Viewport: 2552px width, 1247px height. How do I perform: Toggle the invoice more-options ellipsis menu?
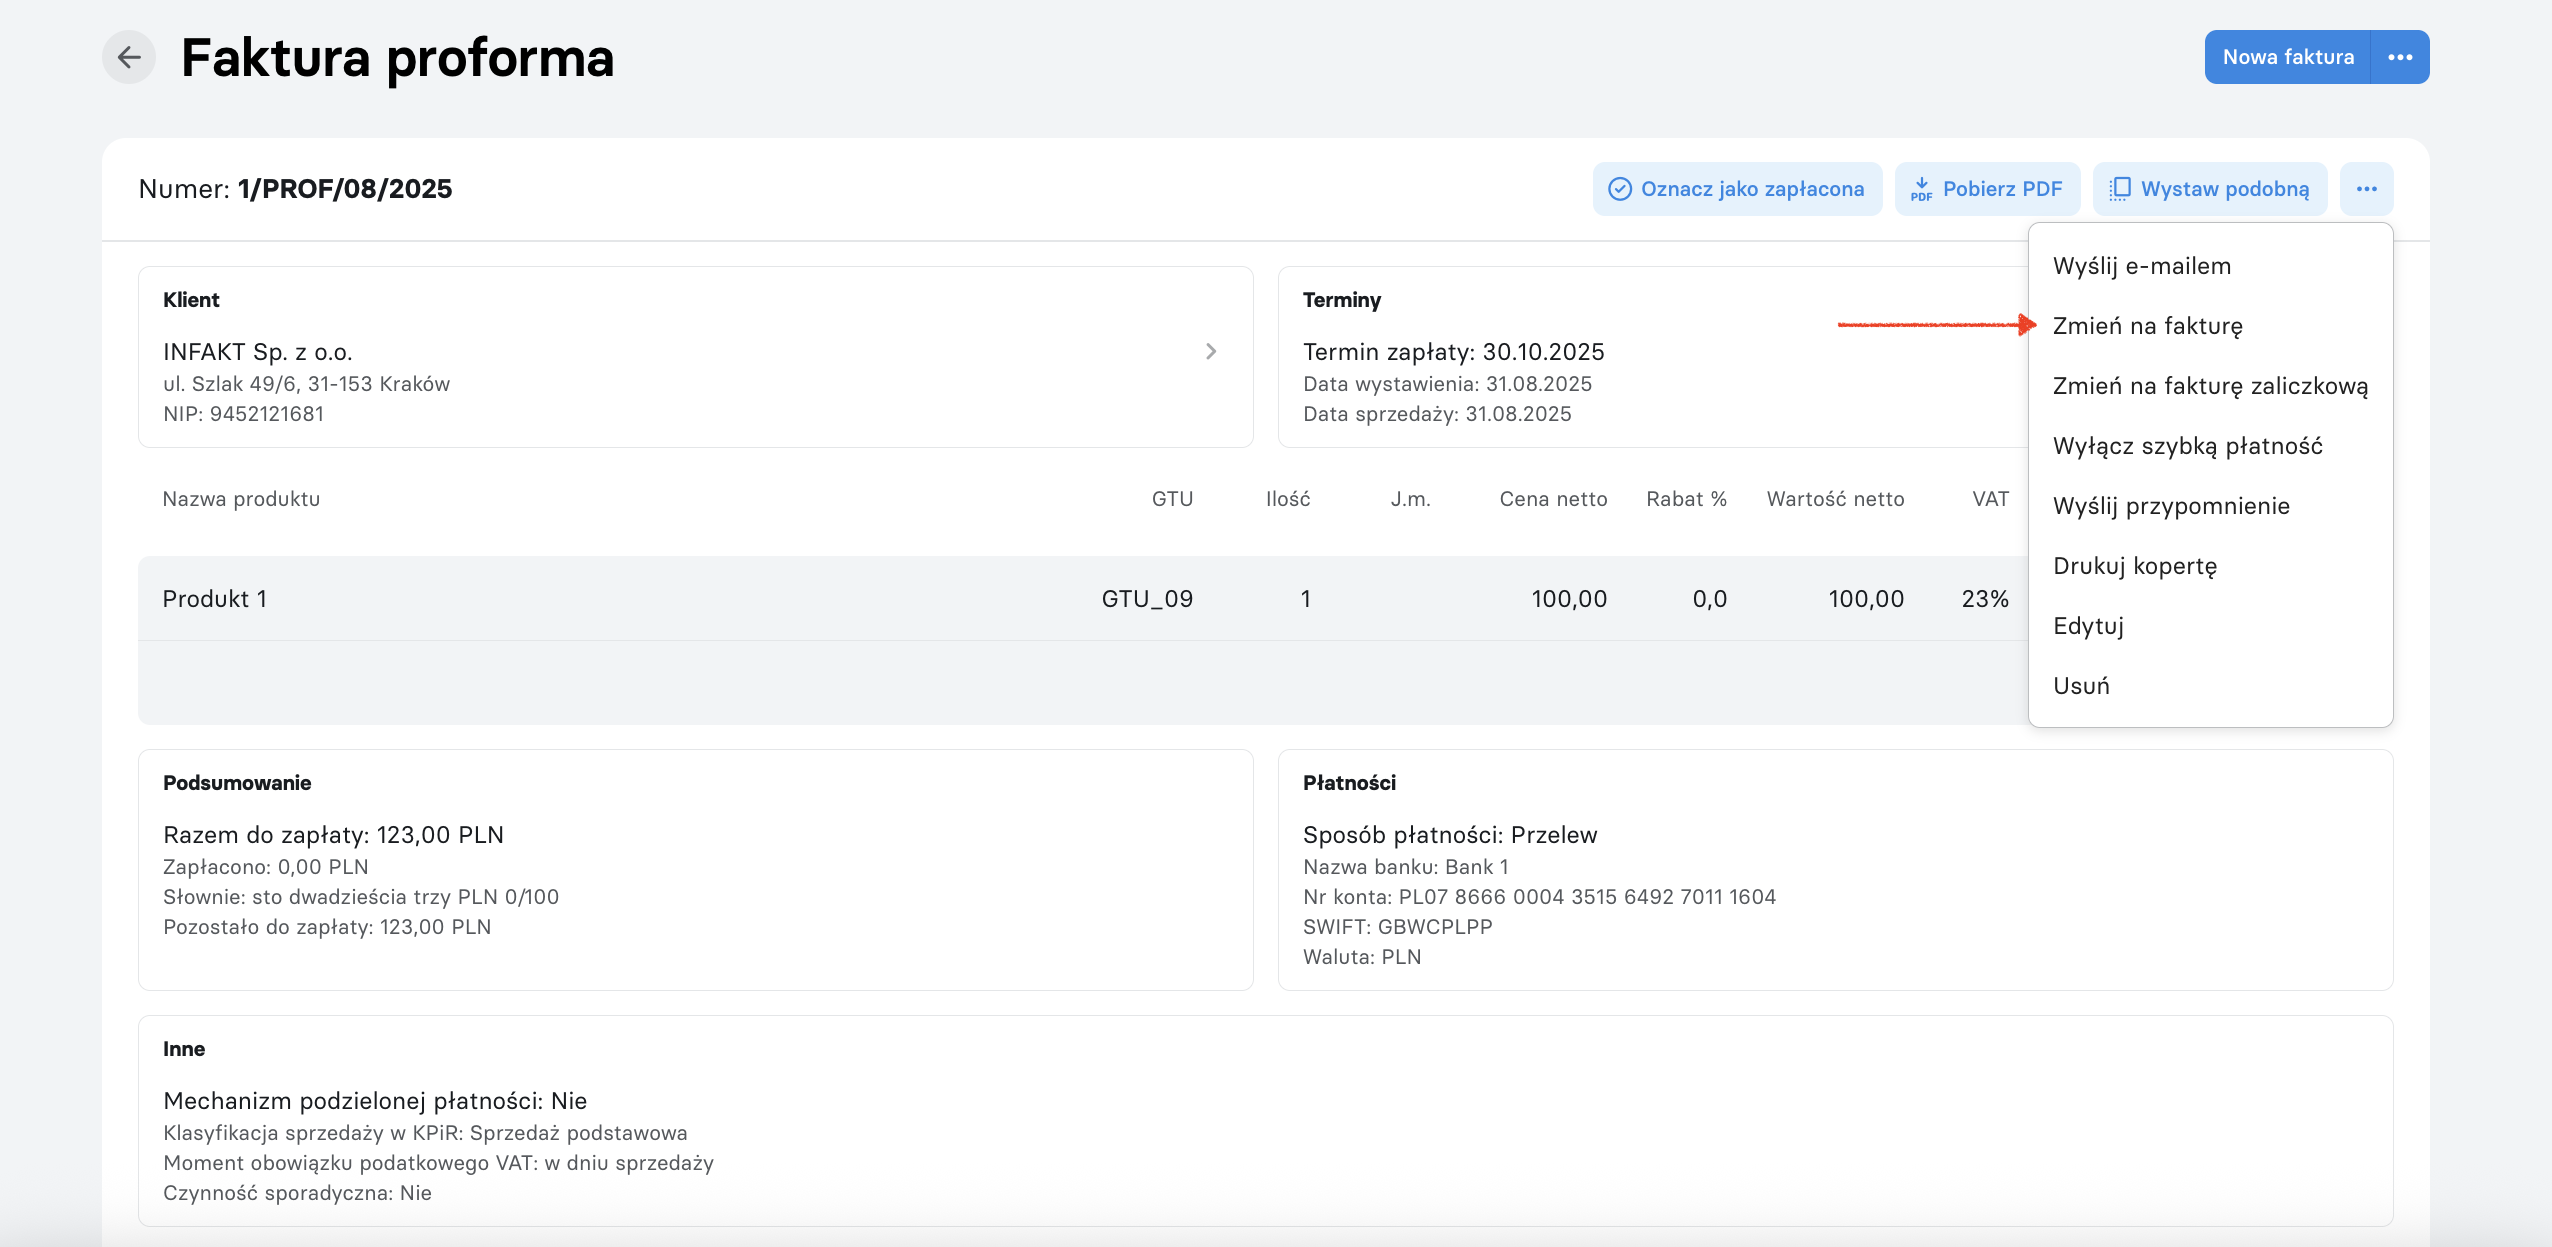2366,189
